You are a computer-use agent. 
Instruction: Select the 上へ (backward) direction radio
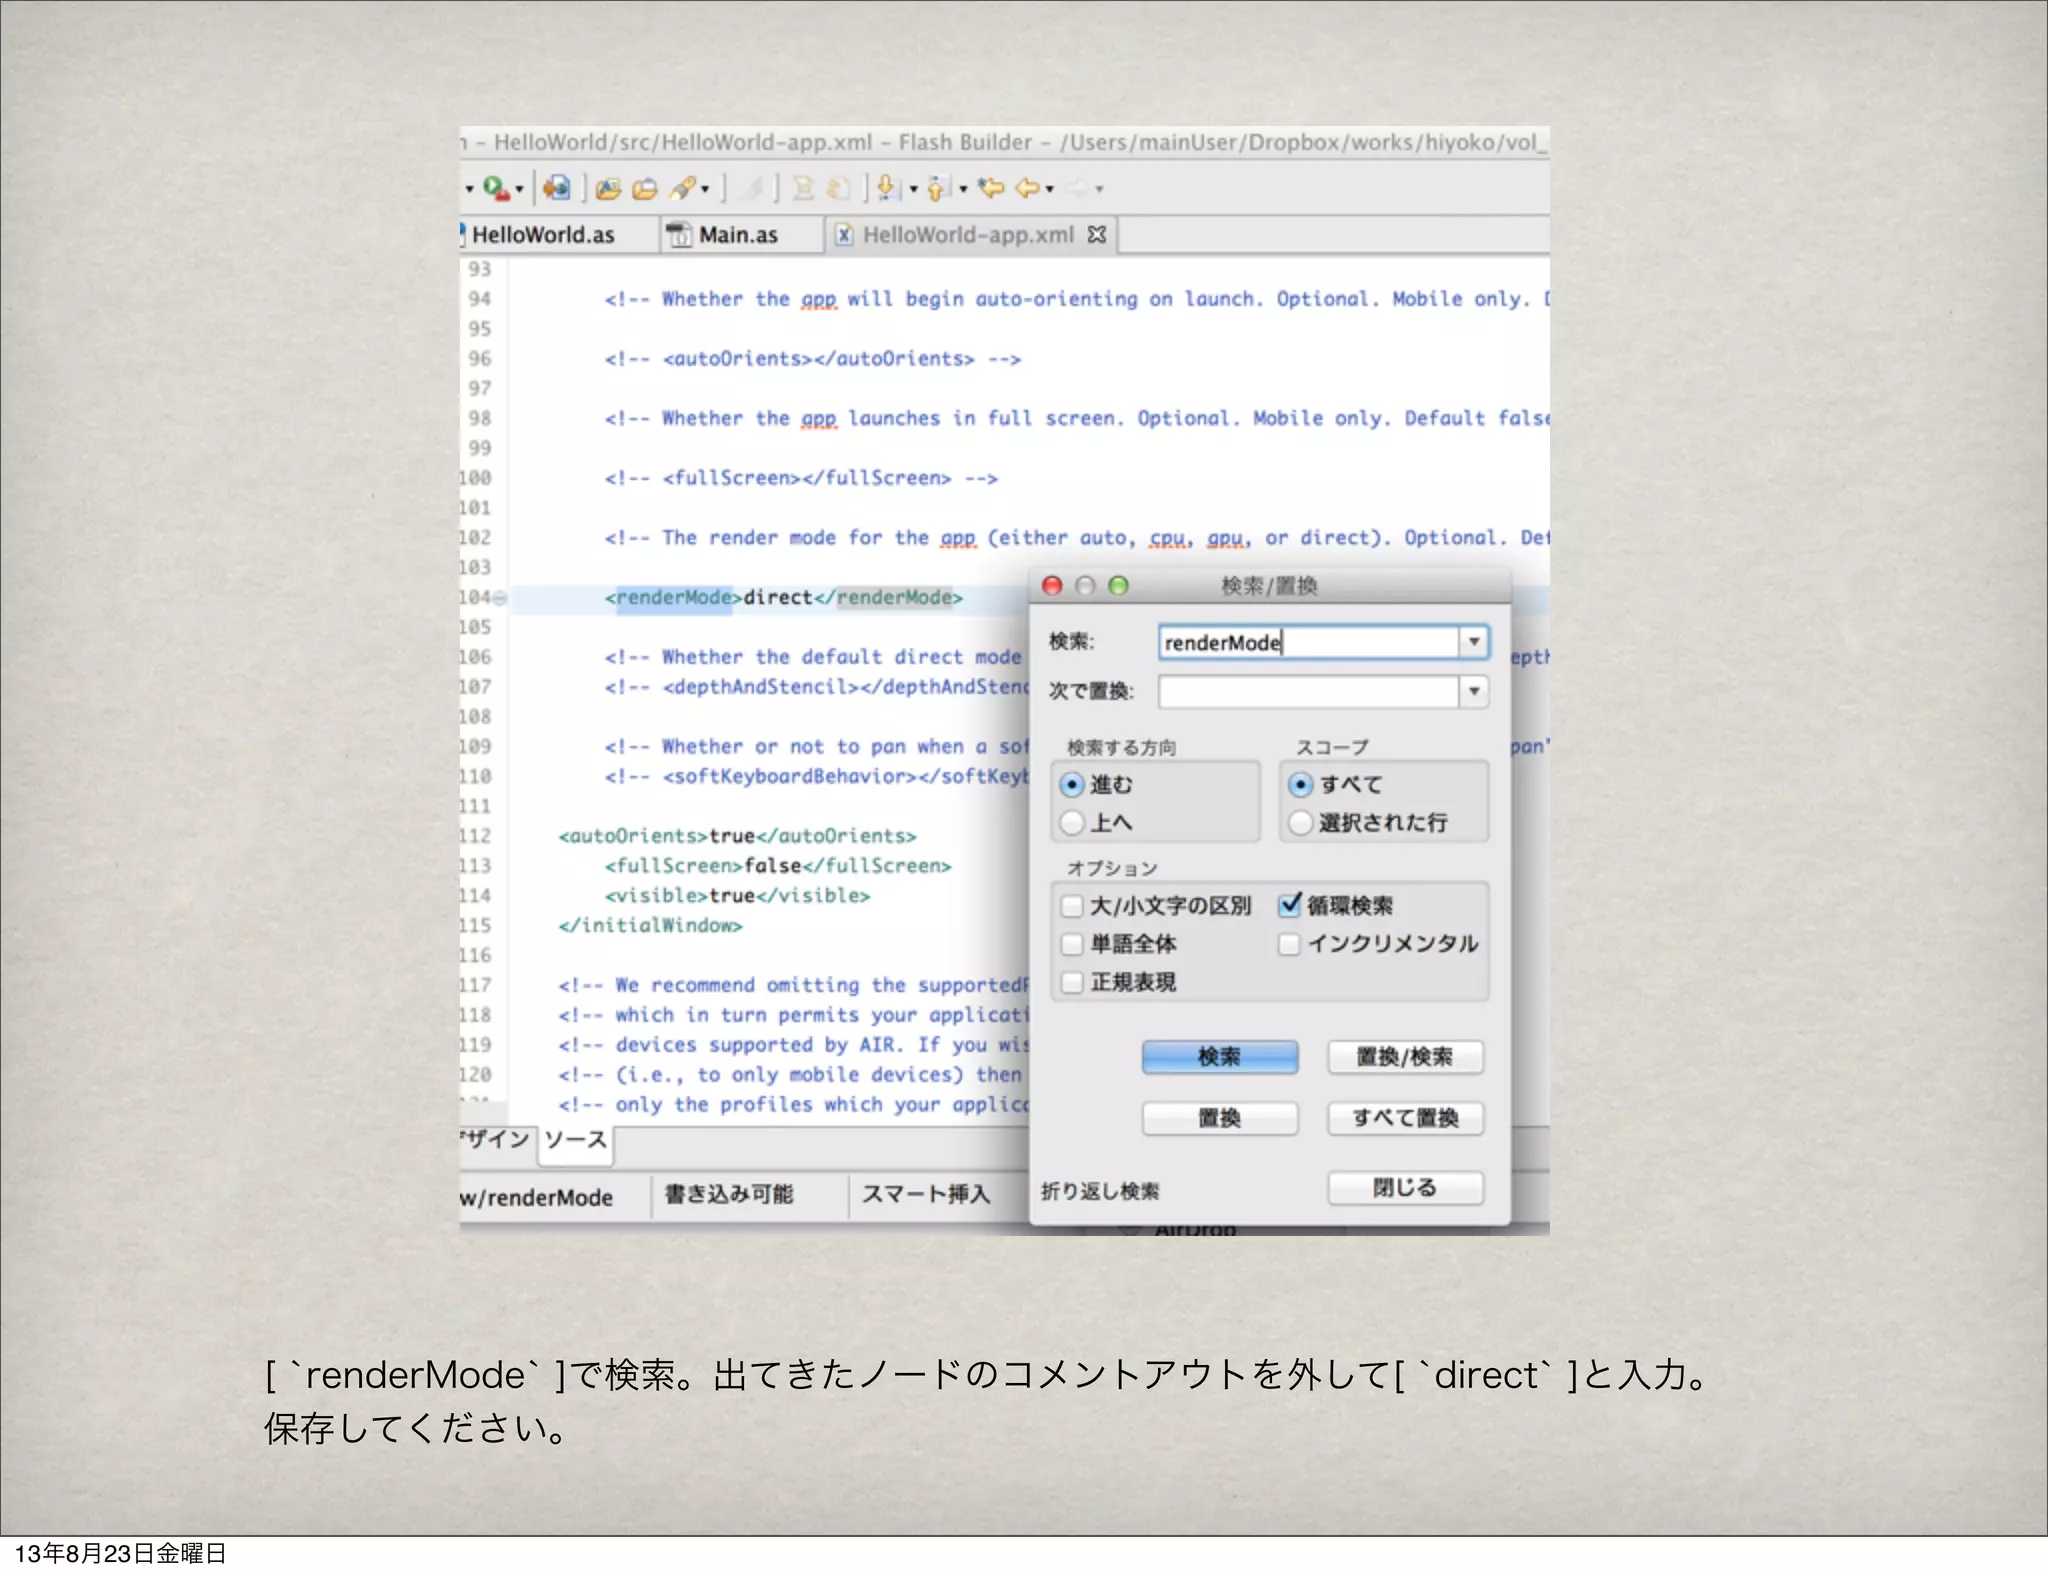coord(1072,823)
